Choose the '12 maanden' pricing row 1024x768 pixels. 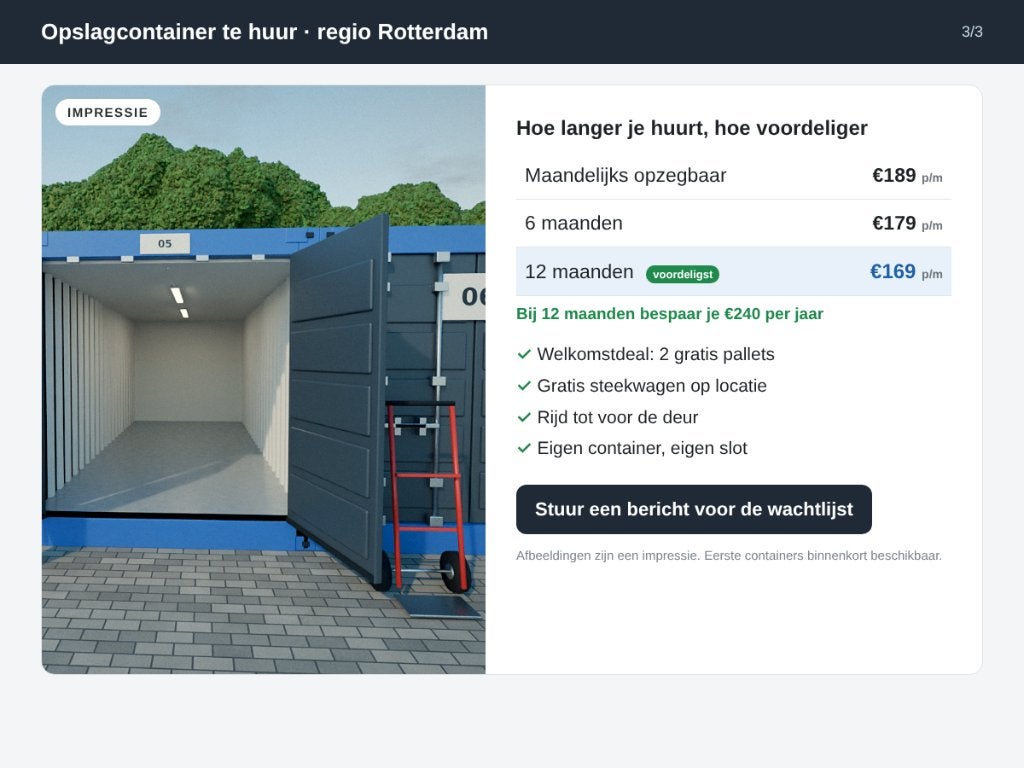(733, 272)
